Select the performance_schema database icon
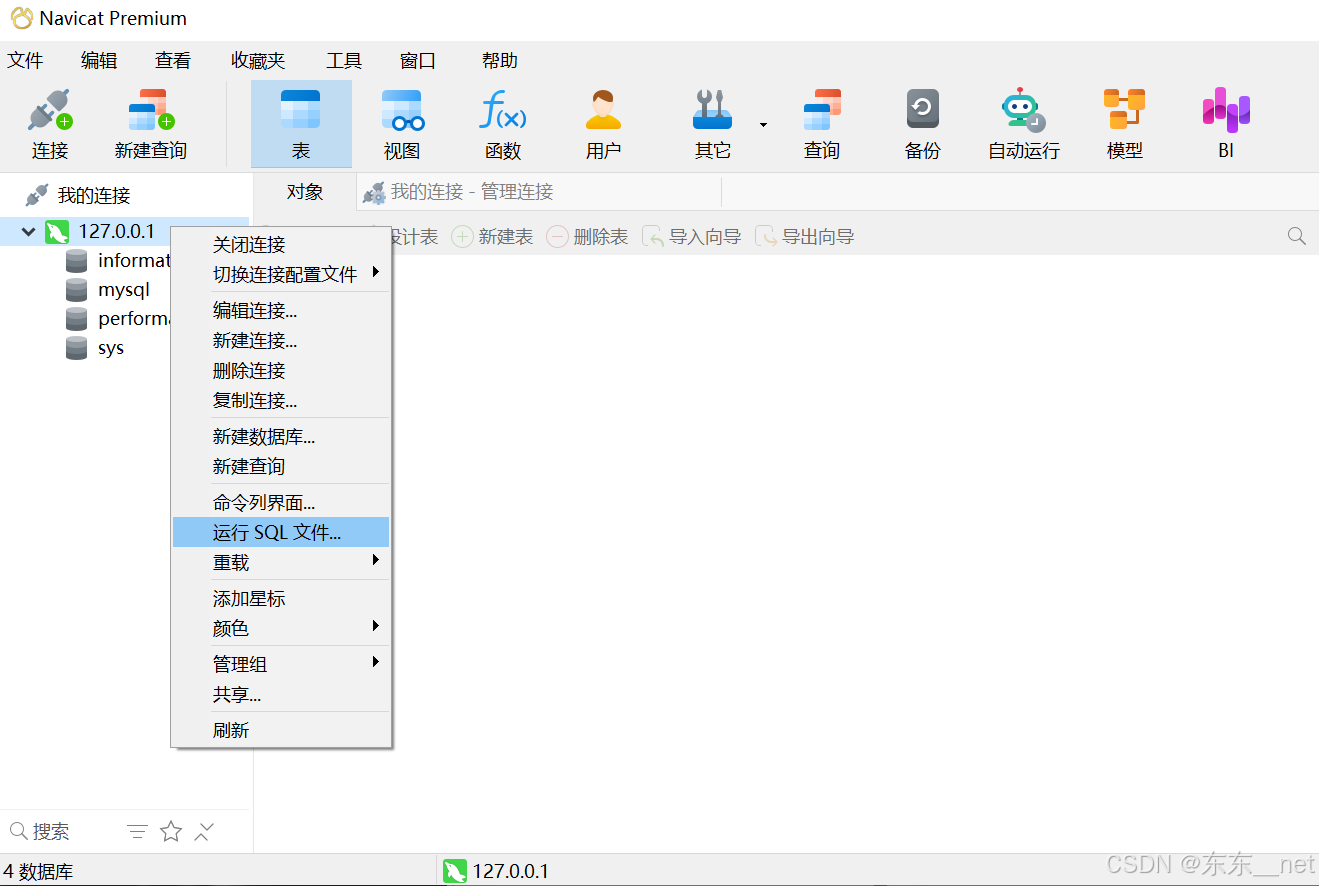This screenshot has width=1319, height=886. (x=76, y=319)
